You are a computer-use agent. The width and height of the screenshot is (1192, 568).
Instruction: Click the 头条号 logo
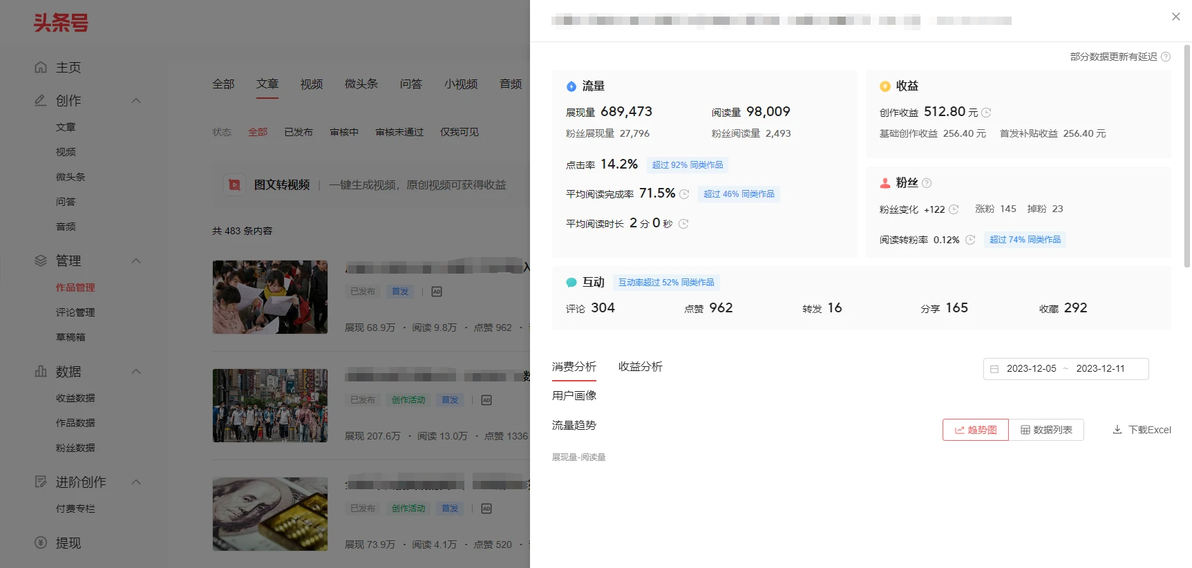61,23
